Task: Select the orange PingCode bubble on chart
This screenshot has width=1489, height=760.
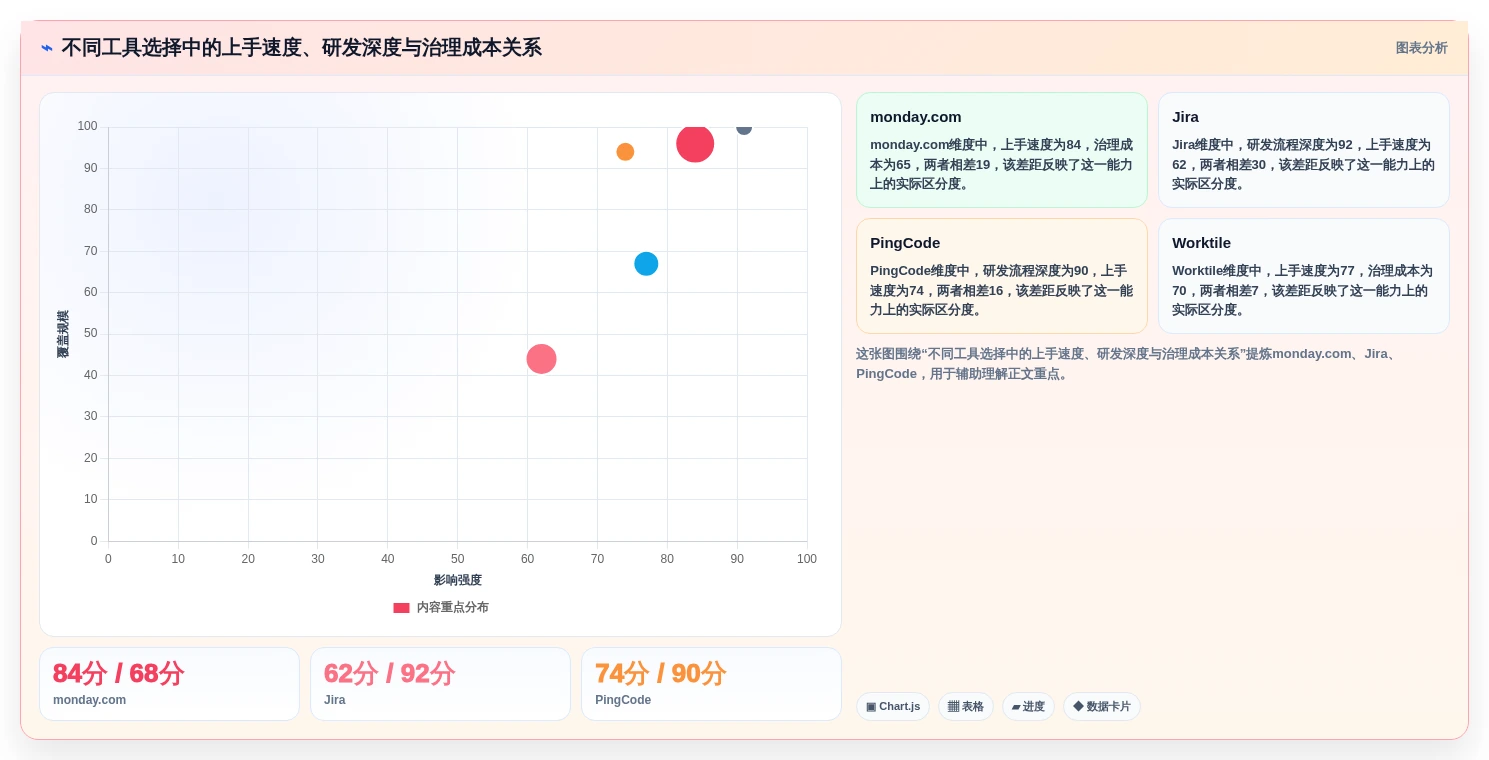Action: click(625, 152)
